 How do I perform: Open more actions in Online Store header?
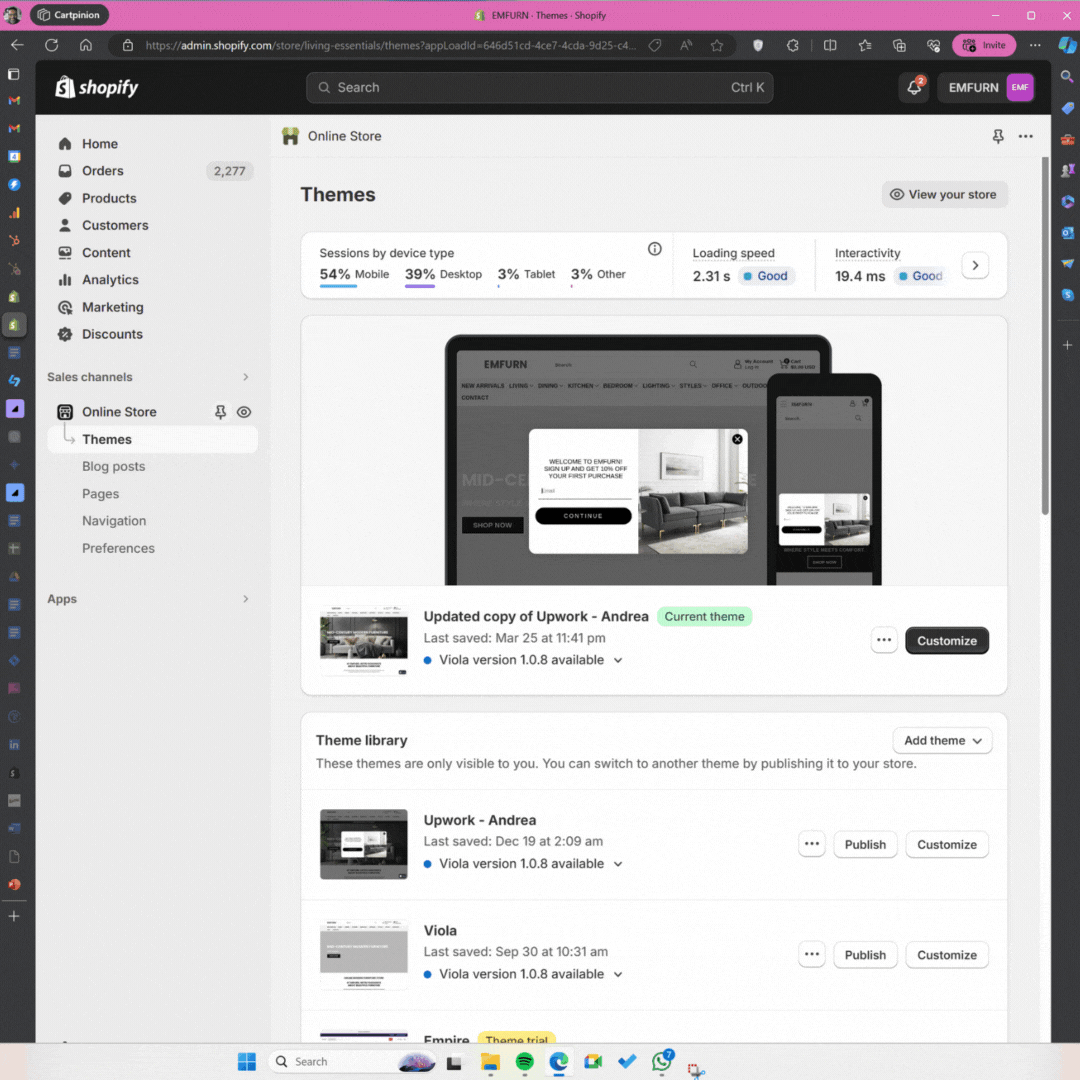[x=1026, y=136]
